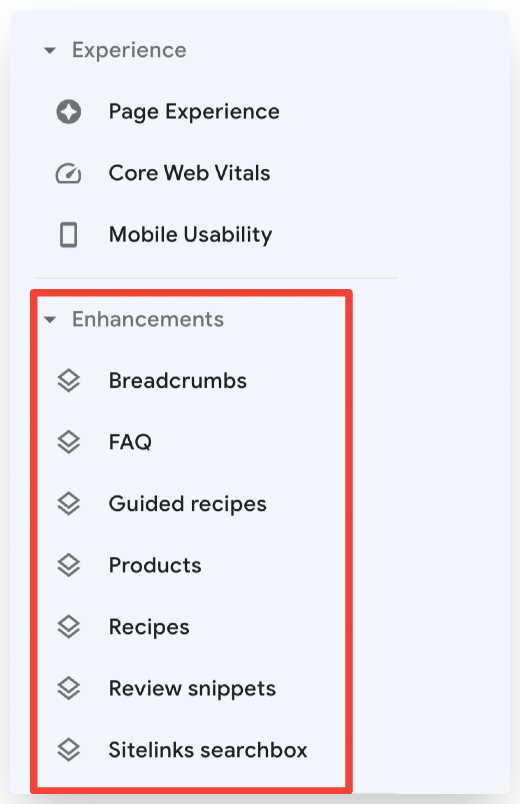Viewport: 520px width, 804px height.
Task: Click the Review snippets layers icon
Action: [x=69, y=689]
